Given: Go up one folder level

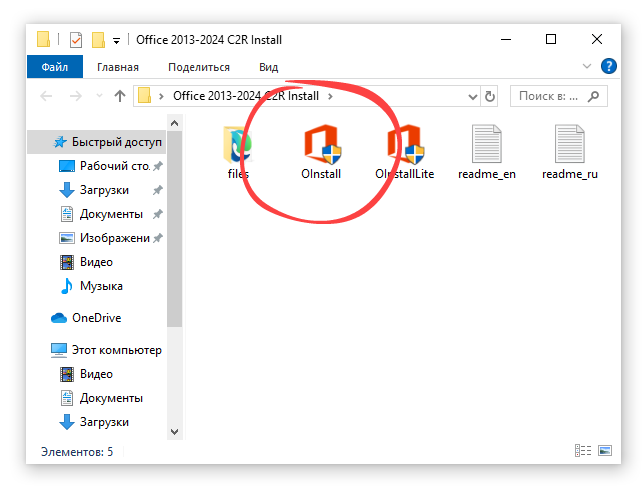Looking at the screenshot, I should [120, 96].
